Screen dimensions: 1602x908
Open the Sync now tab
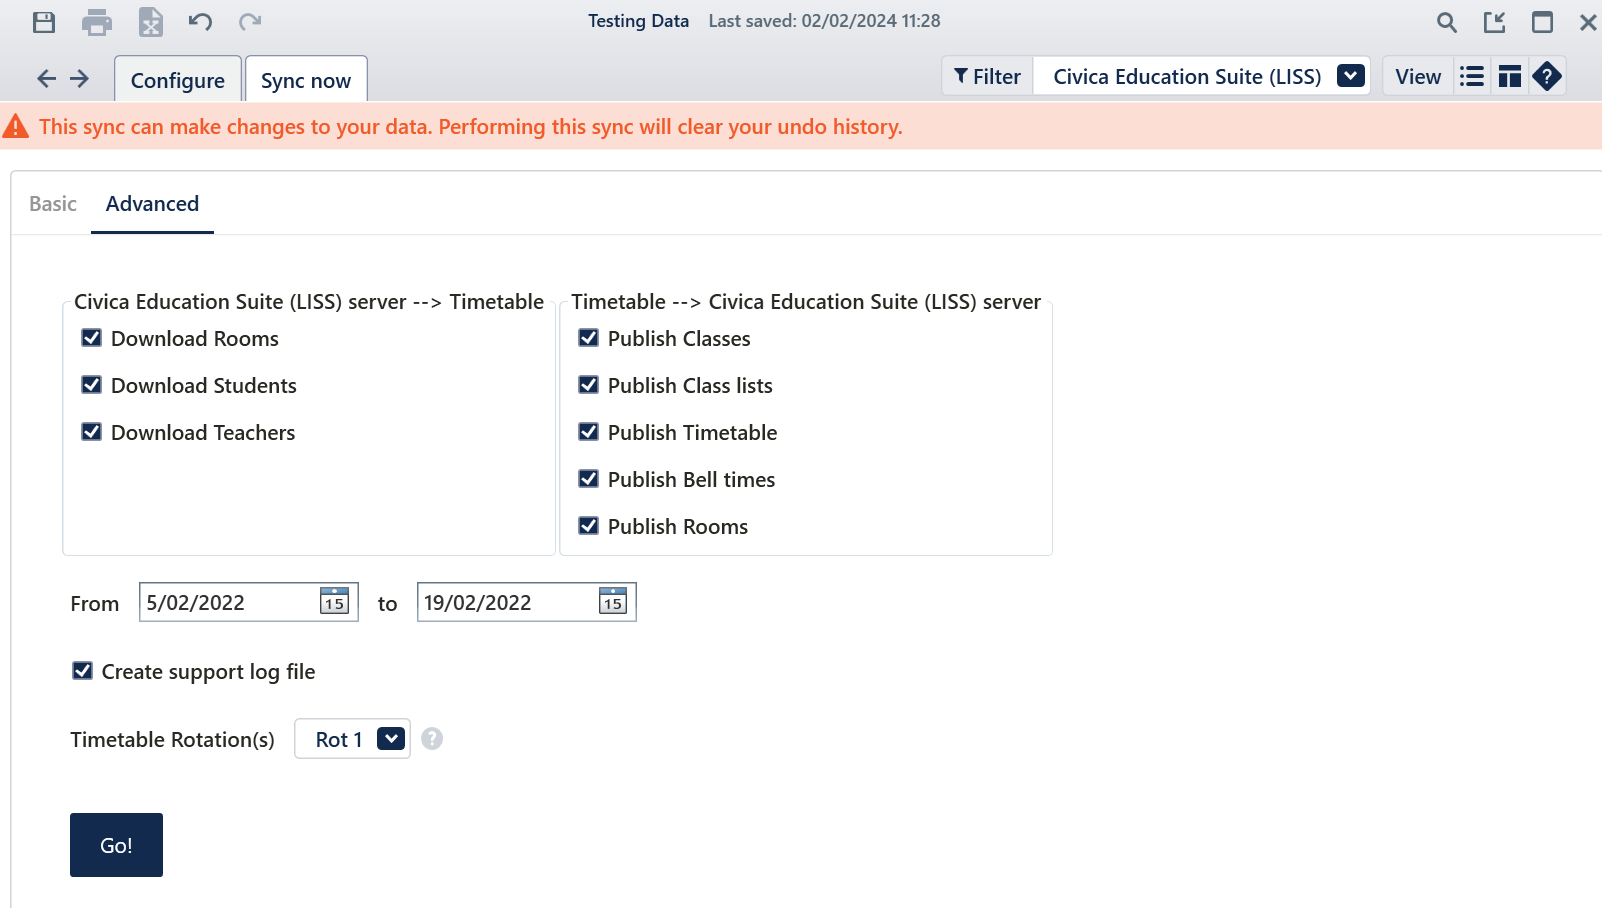click(306, 79)
